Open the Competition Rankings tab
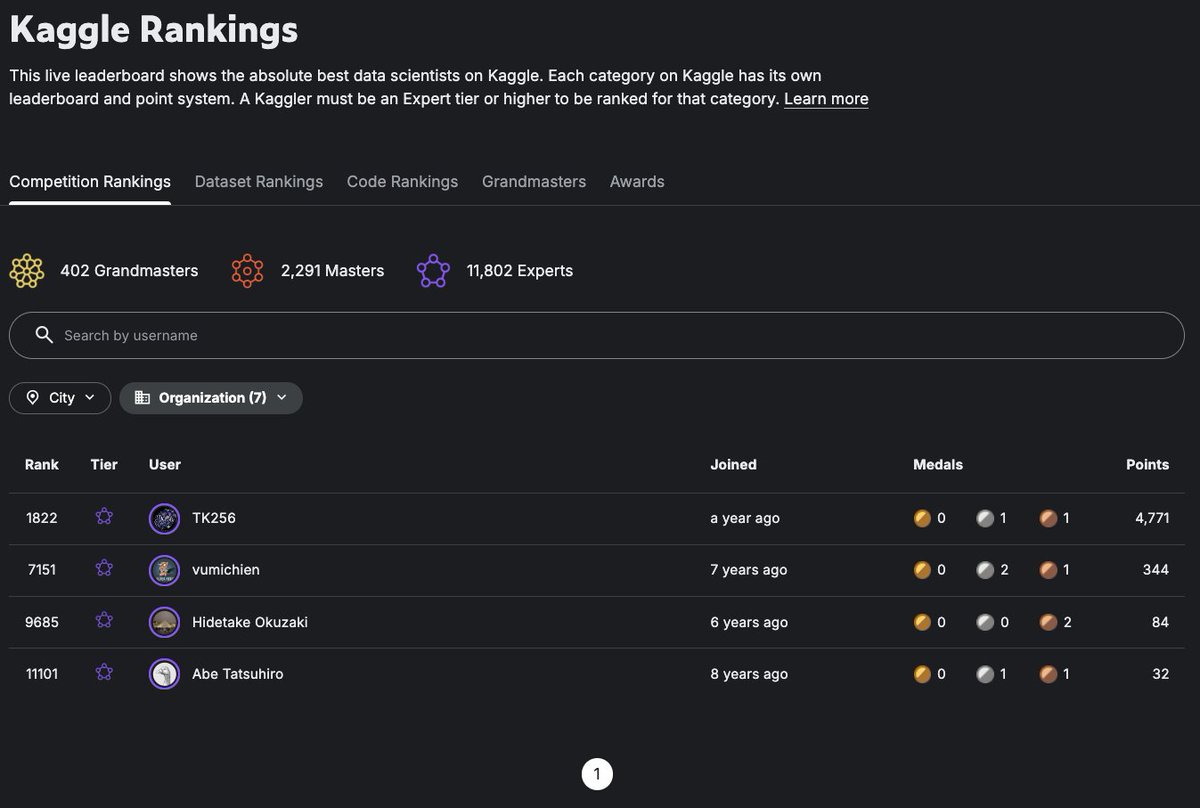1200x808 pixels. click(x=90, y=181)
